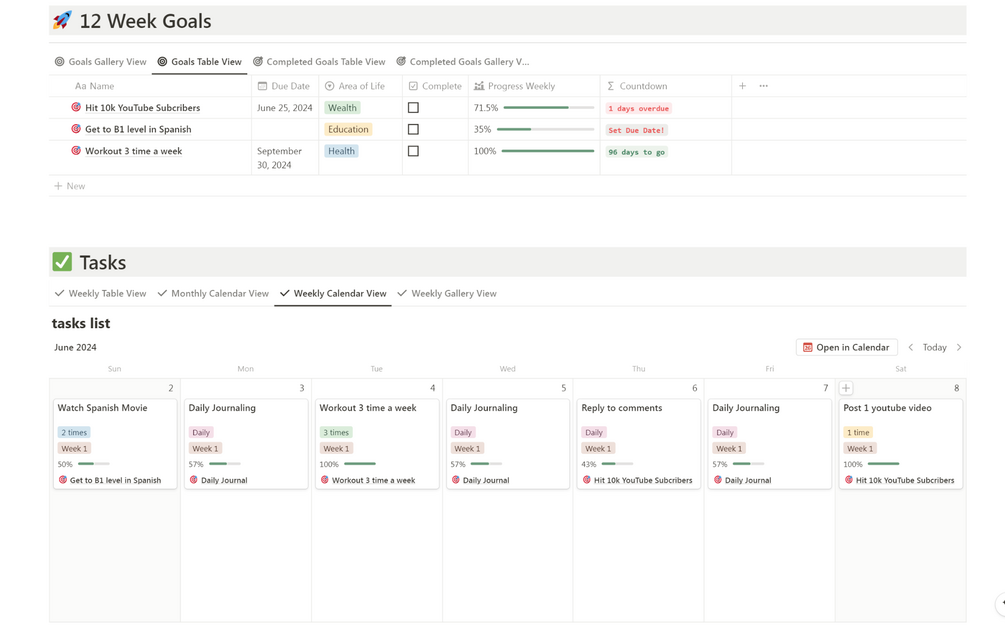
Task: Switch to Completed Goals Table View tab
Action: click(x=319, y=62)
